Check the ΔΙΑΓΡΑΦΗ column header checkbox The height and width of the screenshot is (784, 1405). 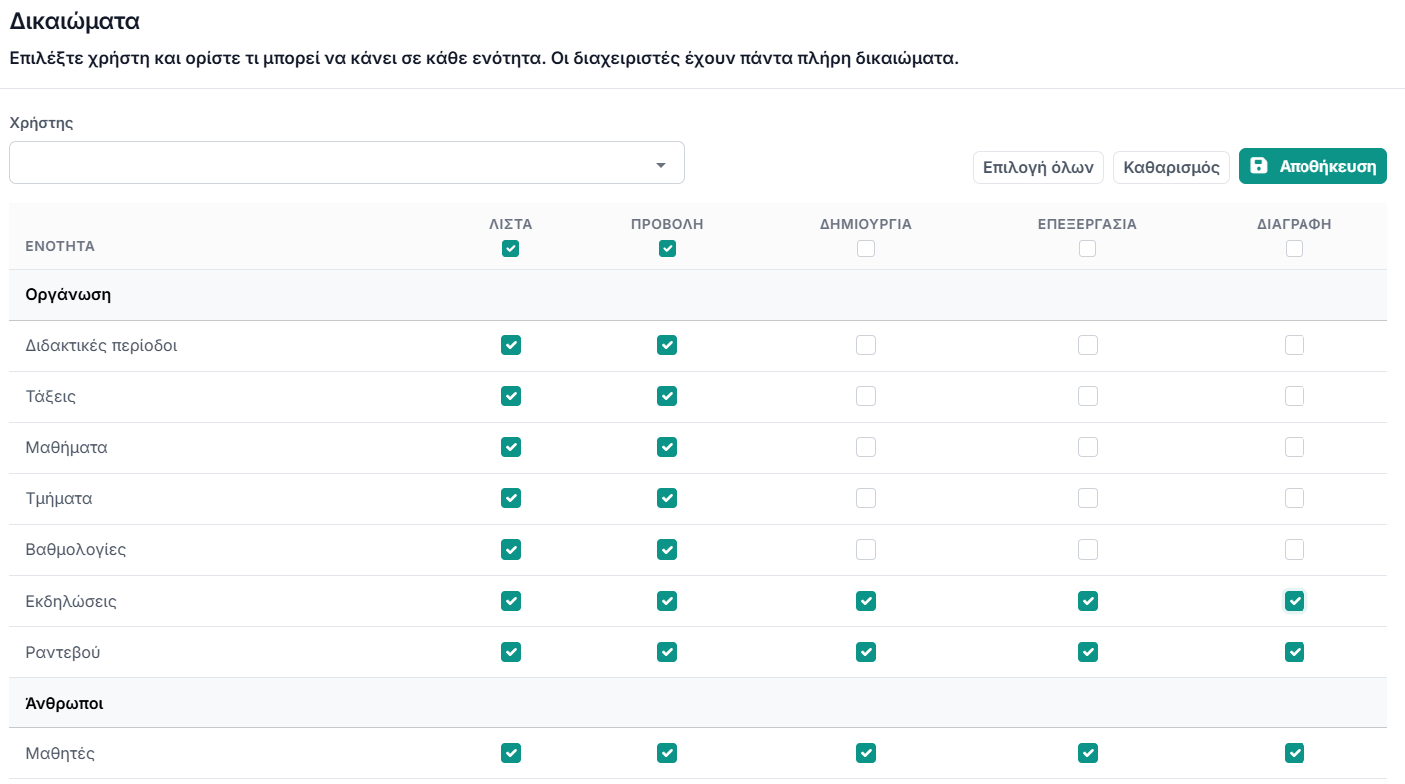tap(1294, 249)
